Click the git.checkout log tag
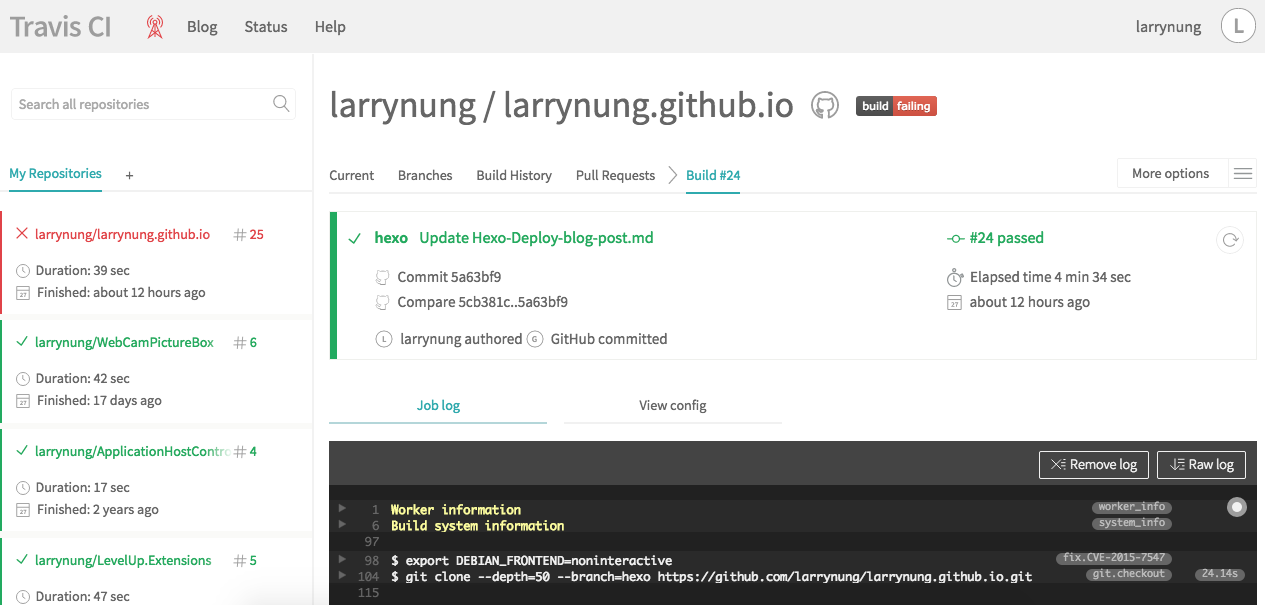Screen dimensions: 1265x605 (x=1127, y=574)
